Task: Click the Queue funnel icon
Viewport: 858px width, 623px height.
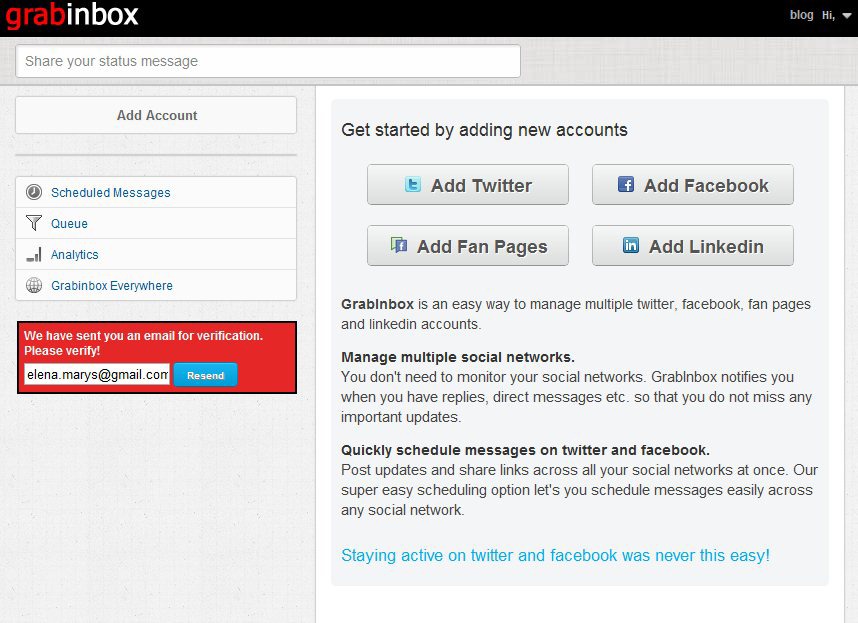Action: [x=34, y=223]
